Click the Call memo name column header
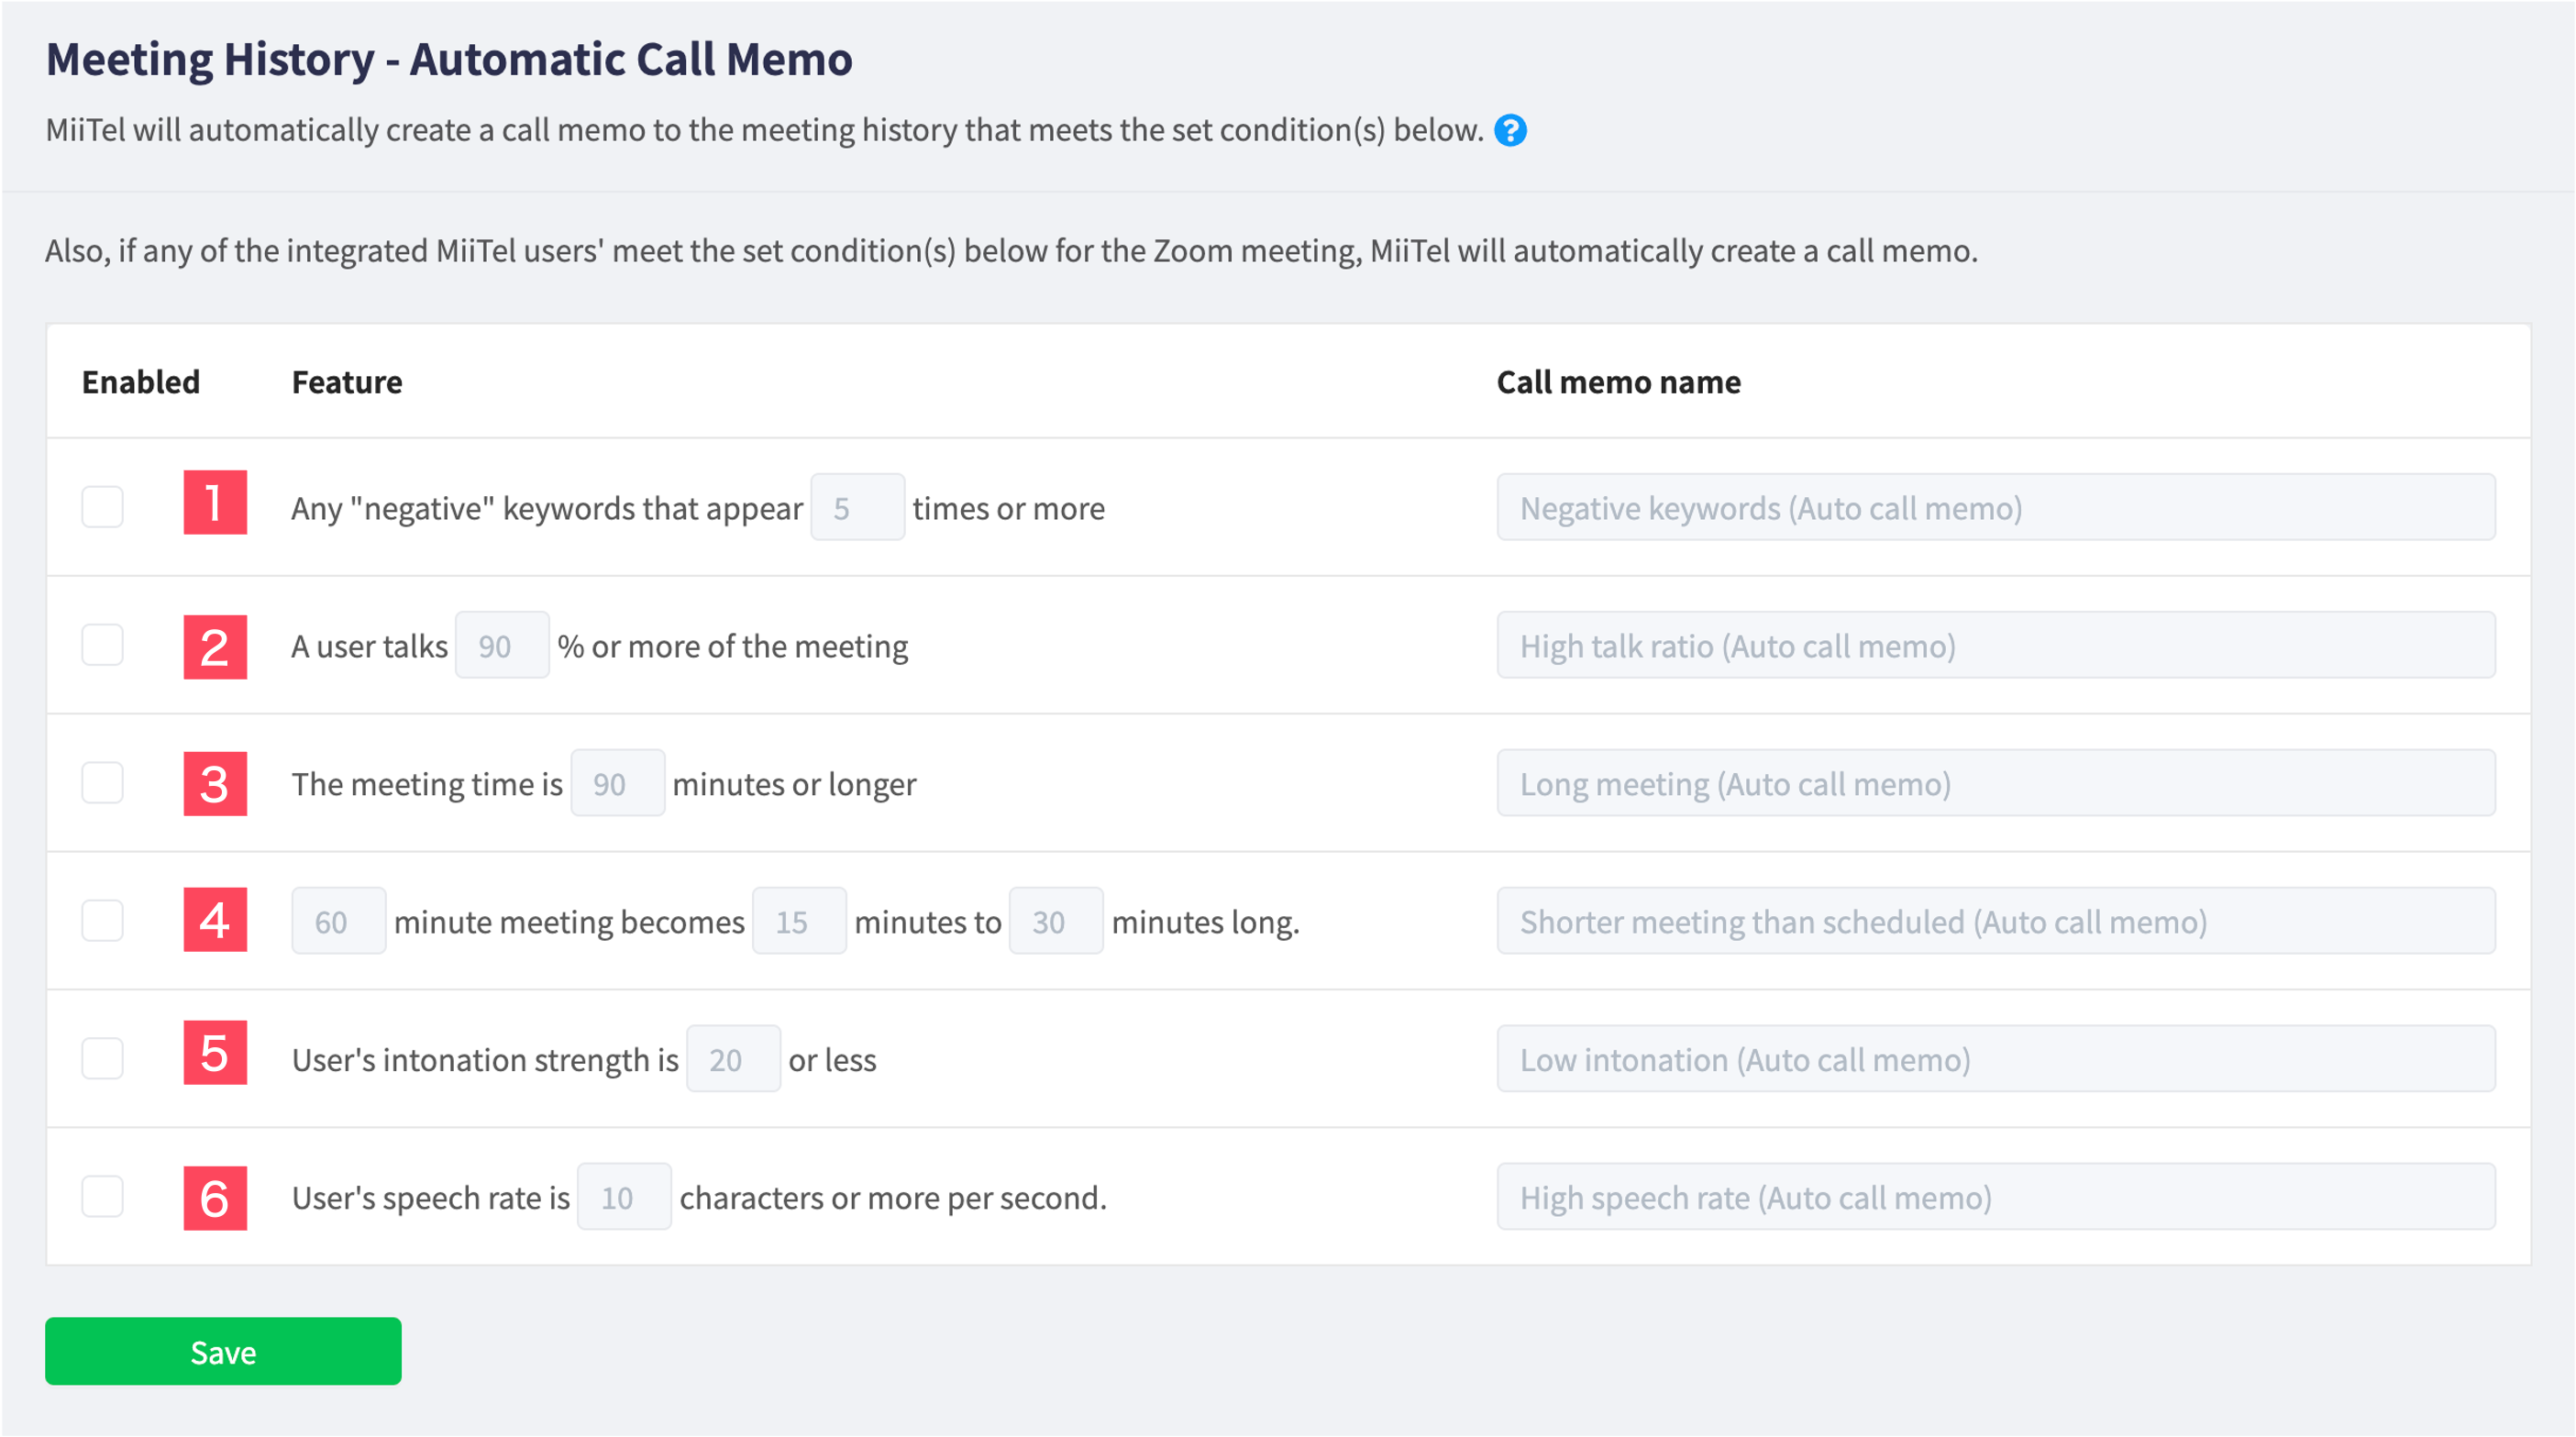This screenshot has height=1437, width=2576. tap(1618, 382)
